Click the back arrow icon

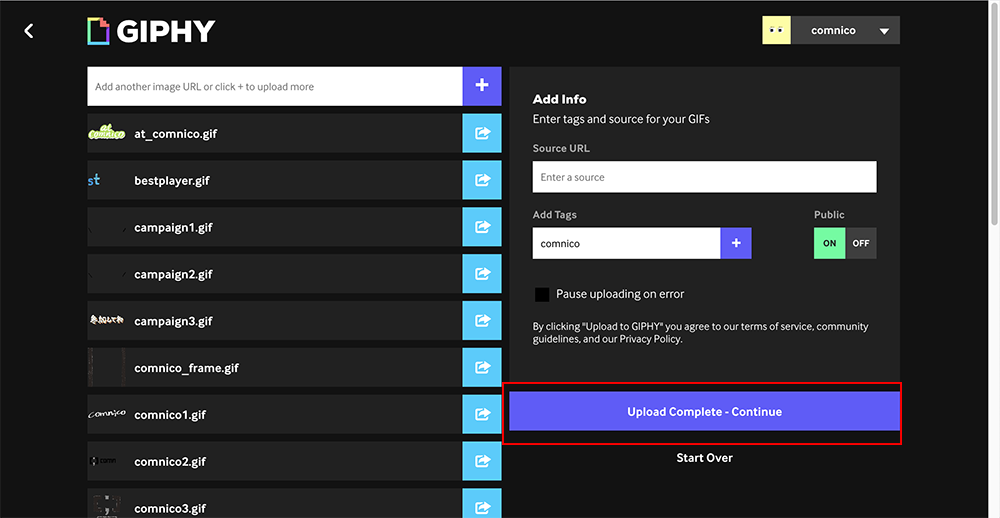(x=29, y=31)
